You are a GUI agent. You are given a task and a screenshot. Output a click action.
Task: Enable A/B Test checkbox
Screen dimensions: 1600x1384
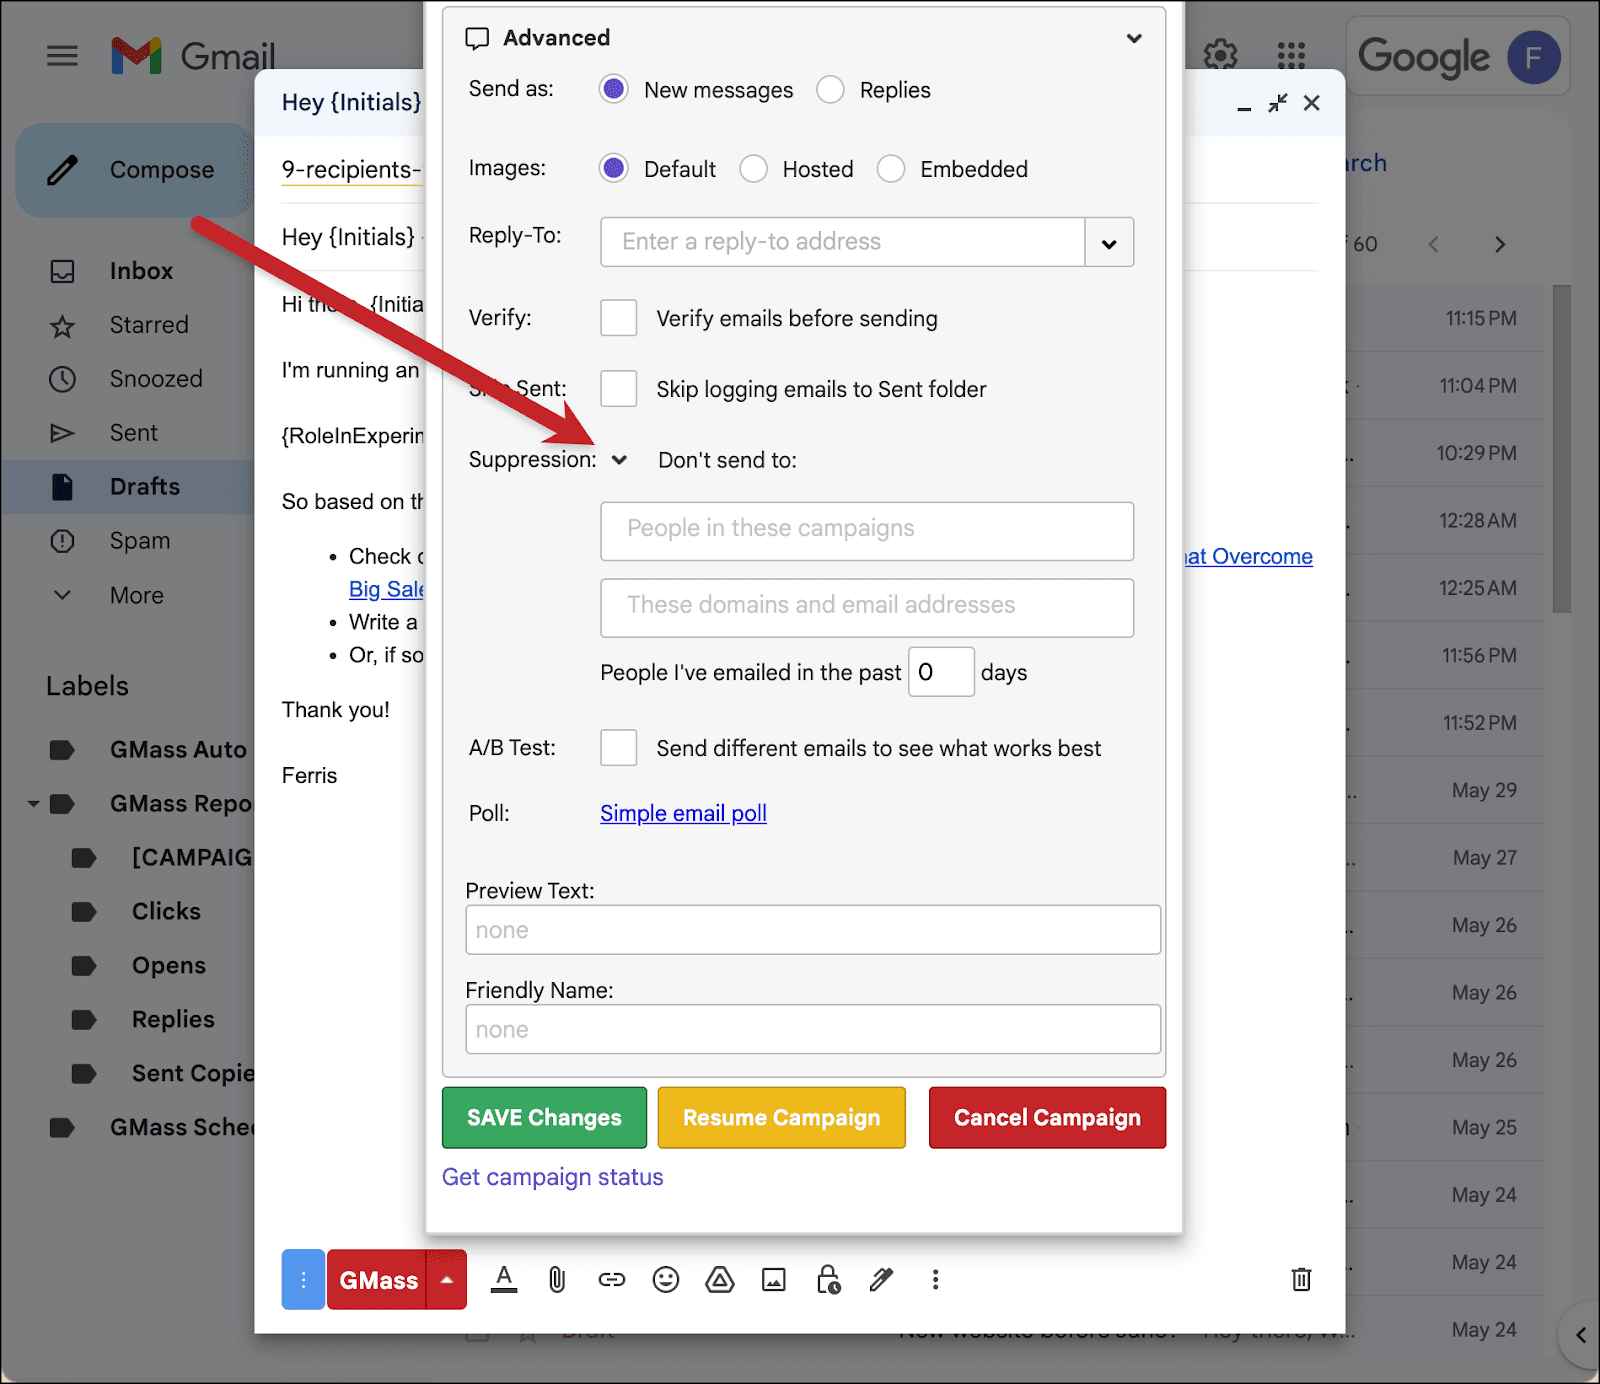tap(618, 747)
